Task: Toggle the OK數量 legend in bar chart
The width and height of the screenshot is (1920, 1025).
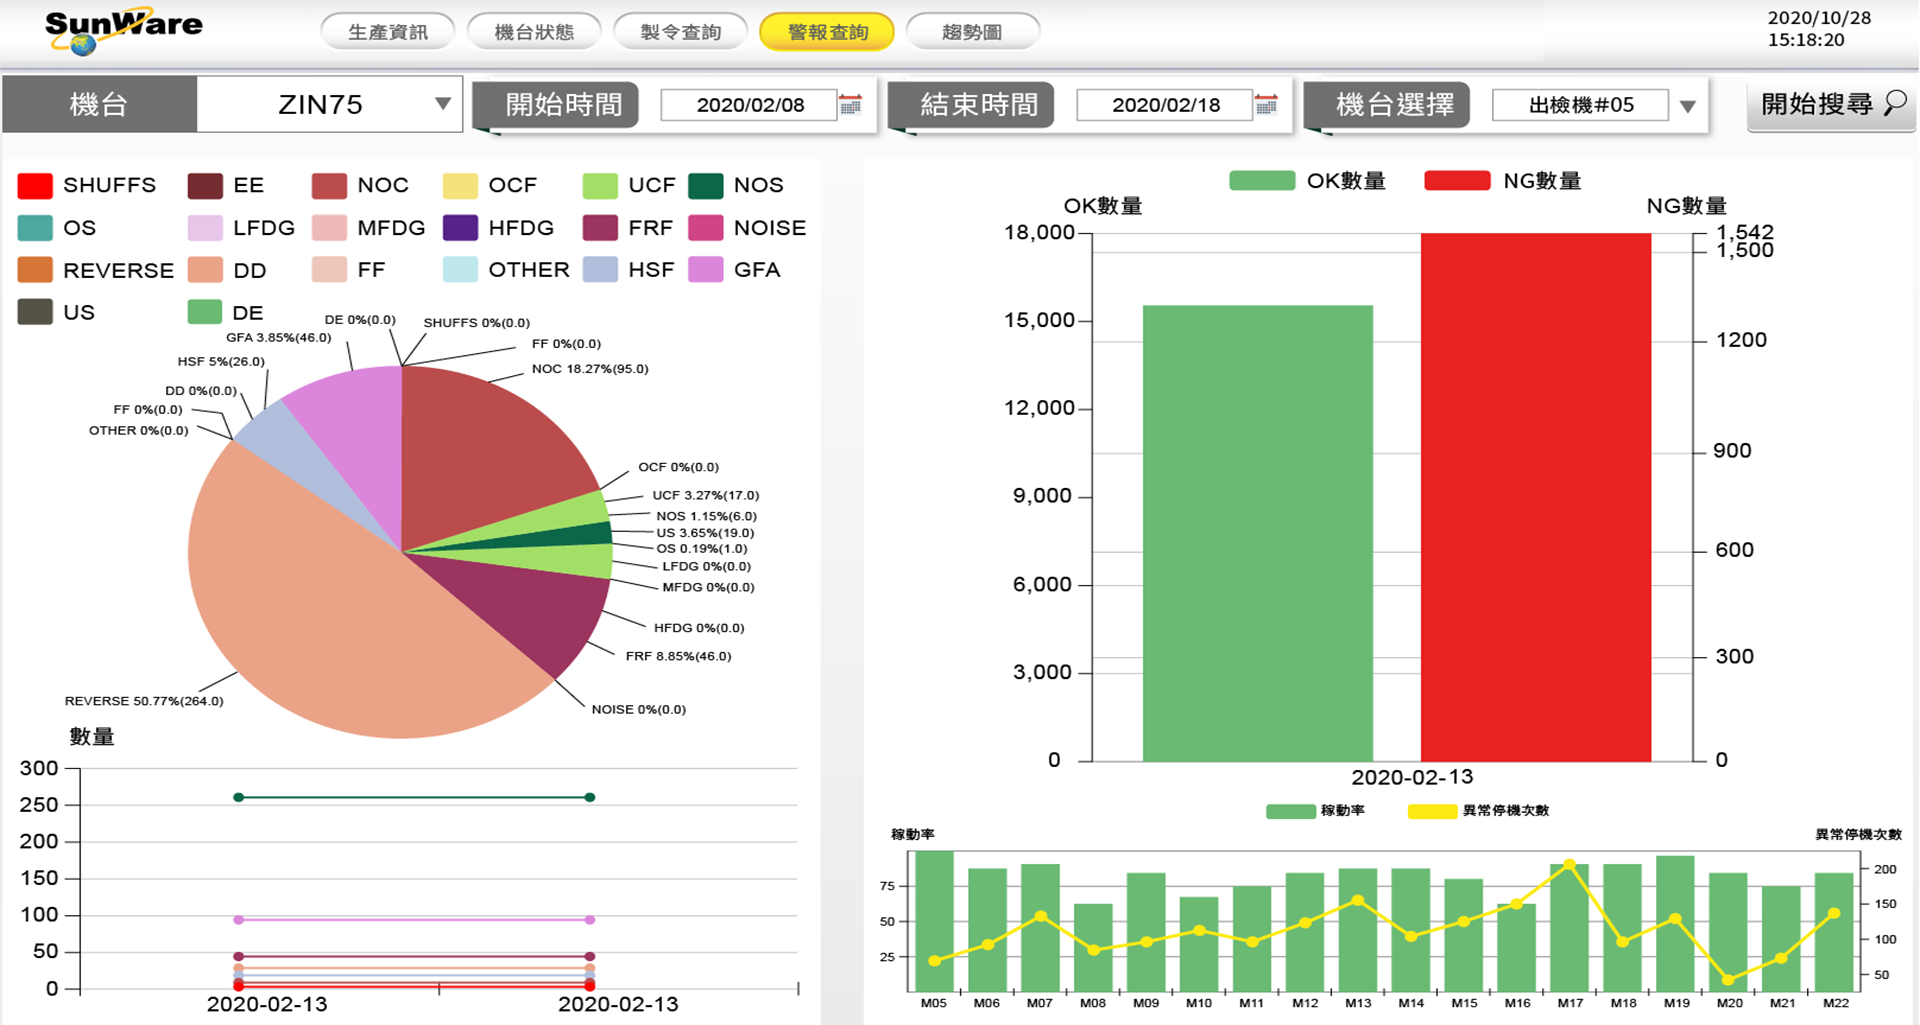Action: (x=1262, y=181)
